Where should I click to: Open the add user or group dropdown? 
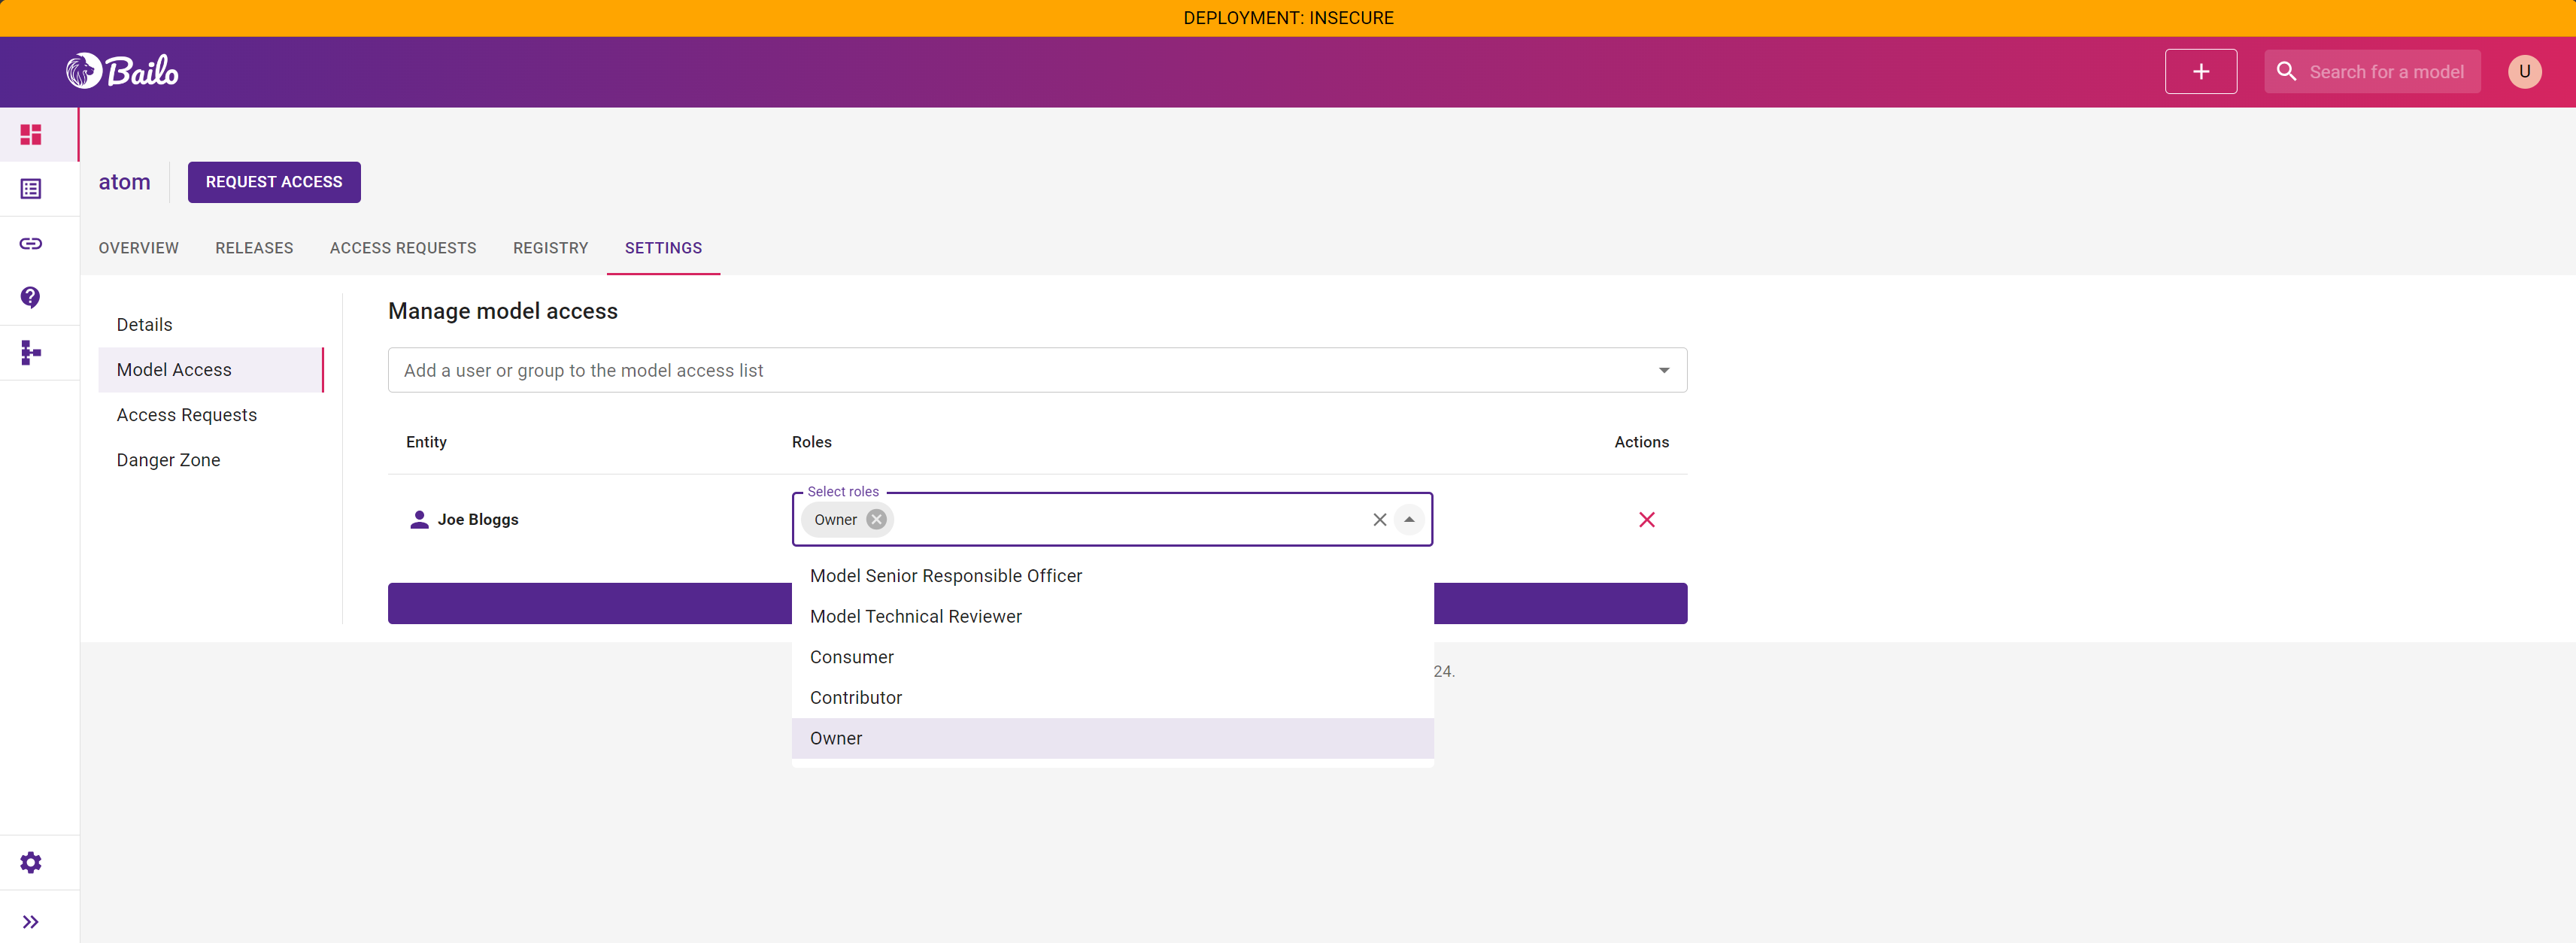[x=1663, y=370]
